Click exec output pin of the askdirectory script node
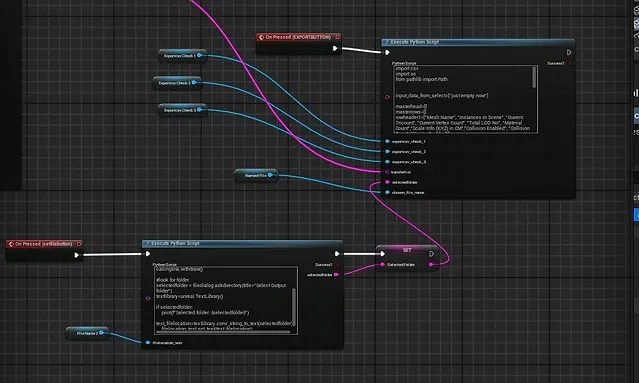The height and width of the screenshot is (383, 639). click(x=337, y=254)
